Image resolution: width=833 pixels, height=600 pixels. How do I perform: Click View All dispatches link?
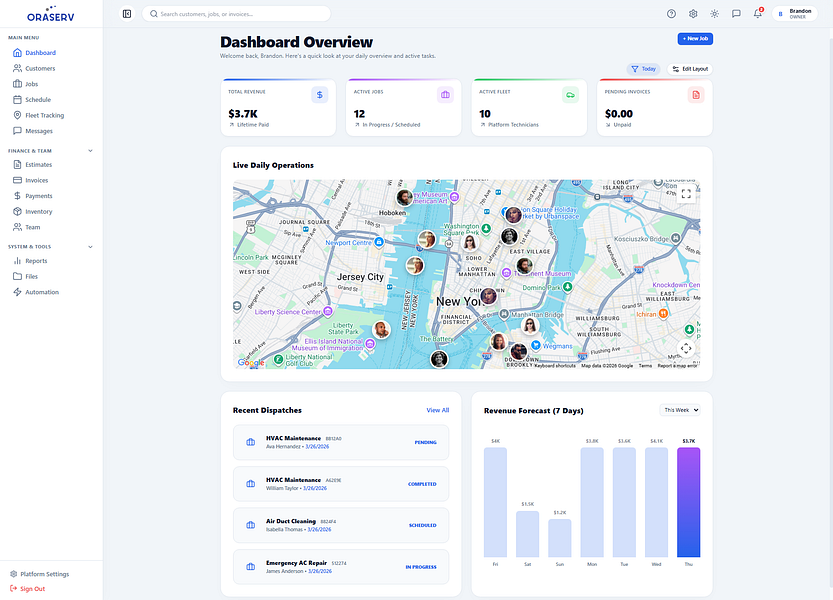[438, 410]
